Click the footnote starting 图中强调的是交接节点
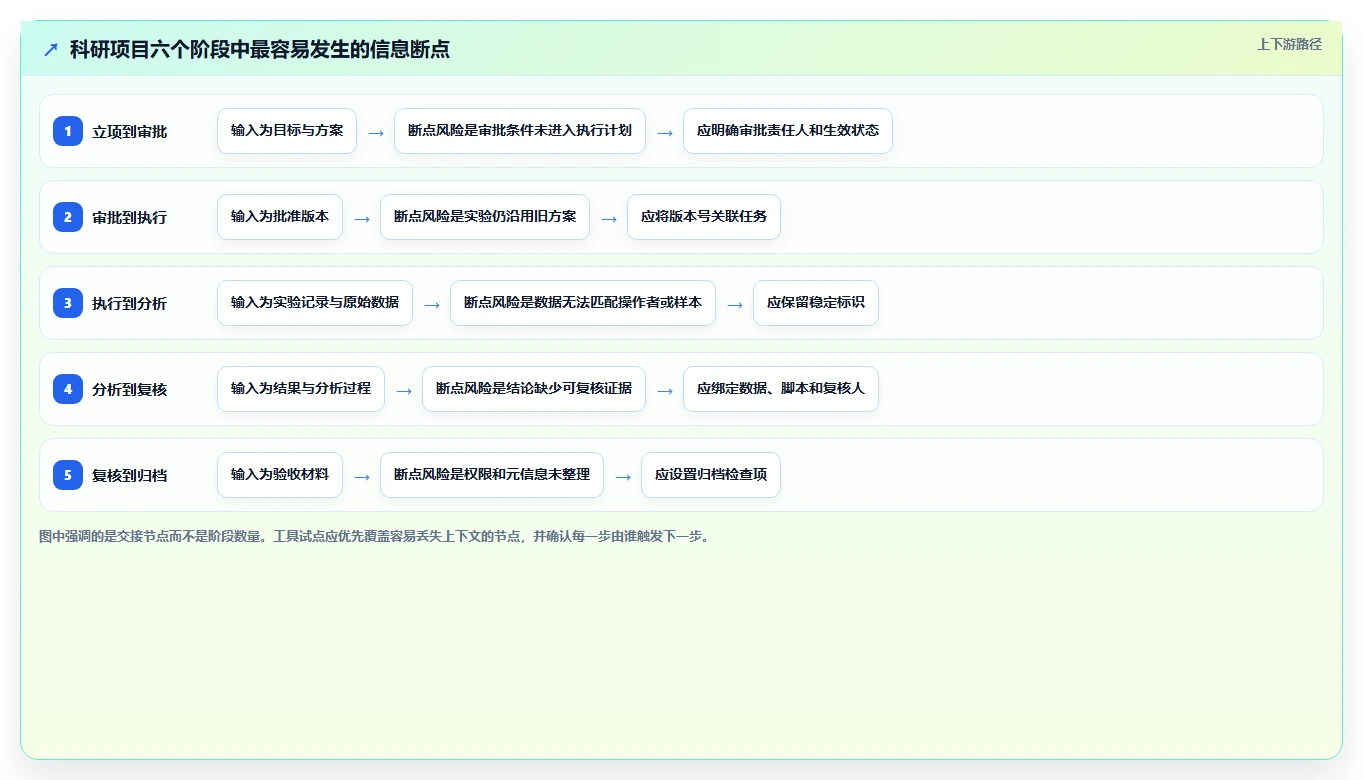The height and width of the screenshot is (780, 1363). pyautogui.click(x=376, y=536)
